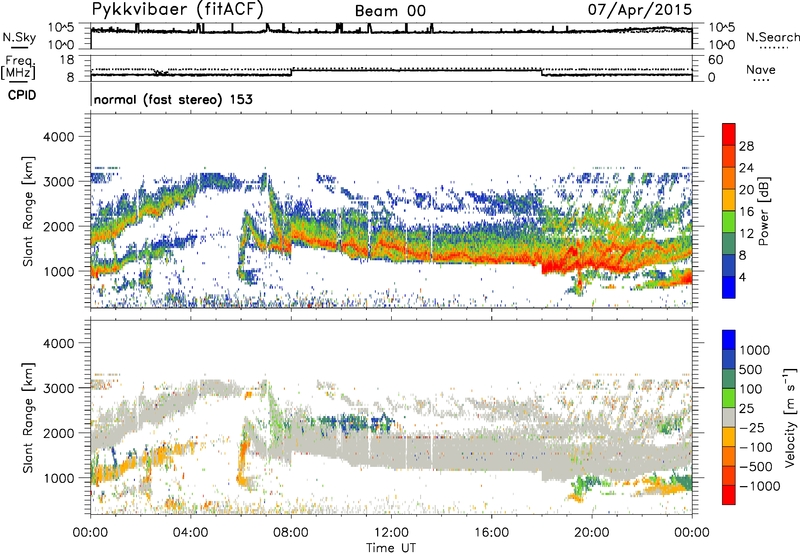Click the '60' tick on the Nave axis
Viewport: 800px width, 554px height.
pyautogui.click(x=715, y=60)
